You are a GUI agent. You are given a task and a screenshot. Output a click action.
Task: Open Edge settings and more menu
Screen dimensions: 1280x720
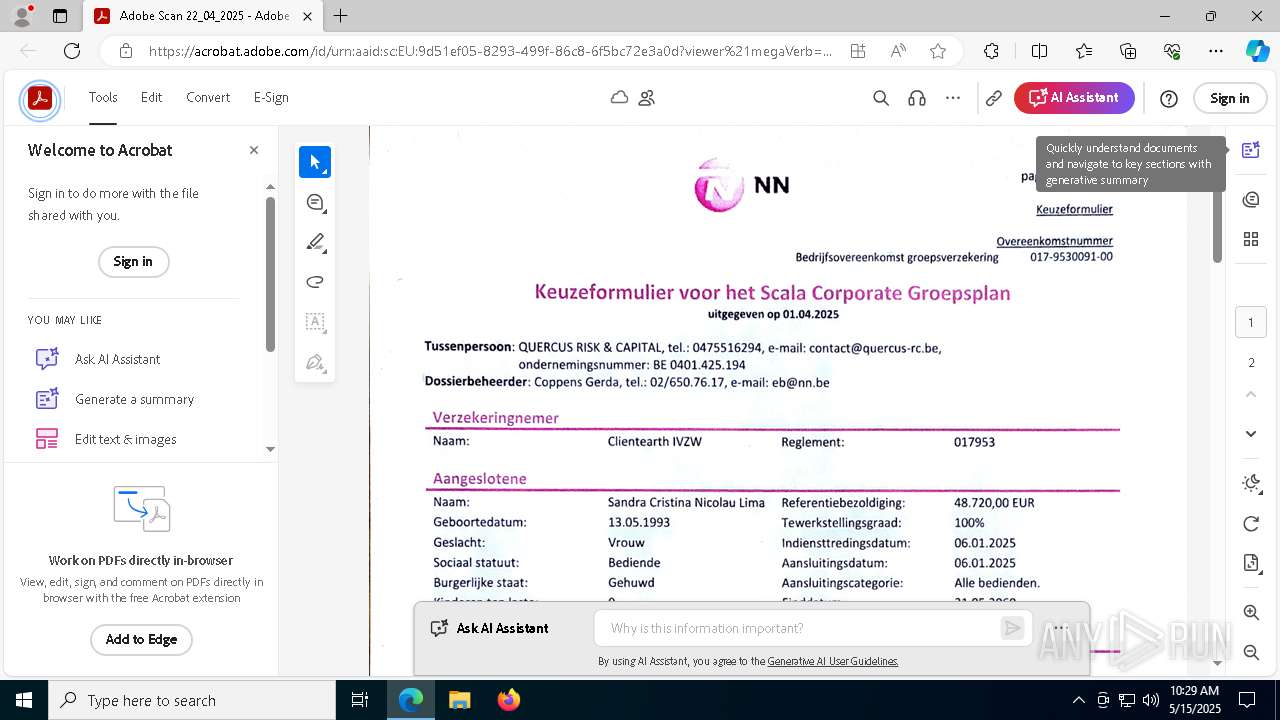pos(1216,51)
